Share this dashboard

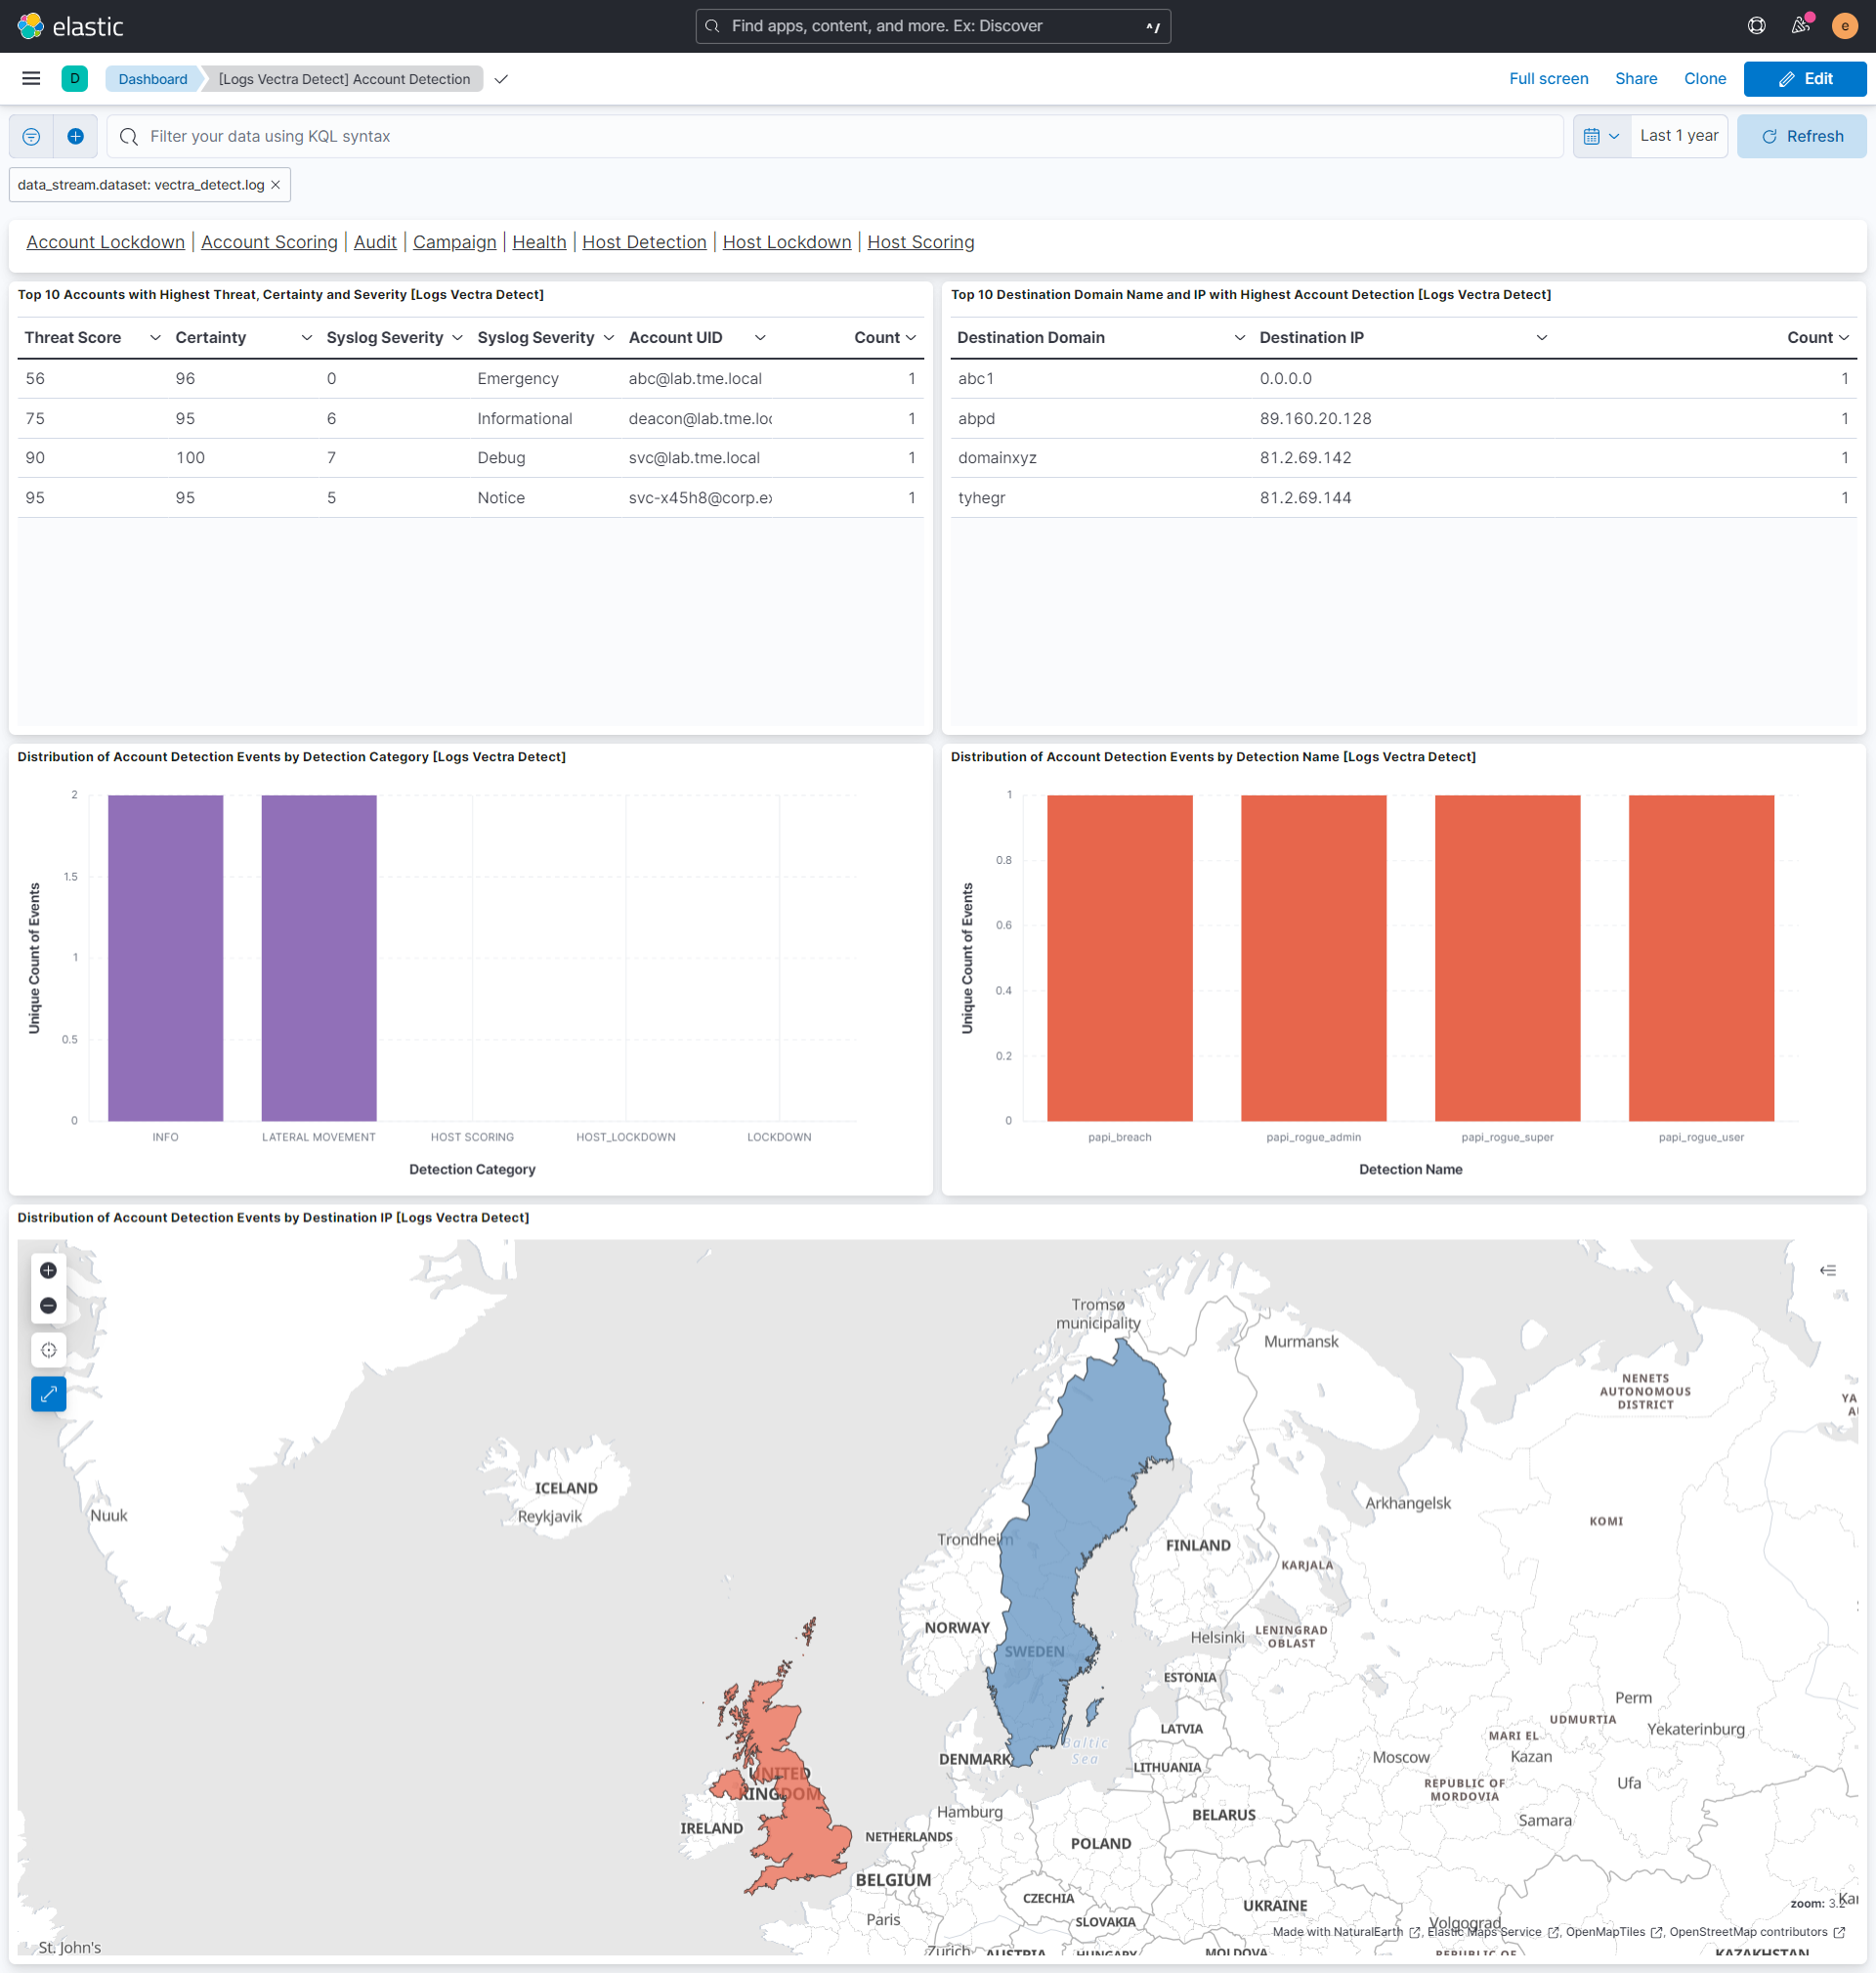(x=1635, y=79)
